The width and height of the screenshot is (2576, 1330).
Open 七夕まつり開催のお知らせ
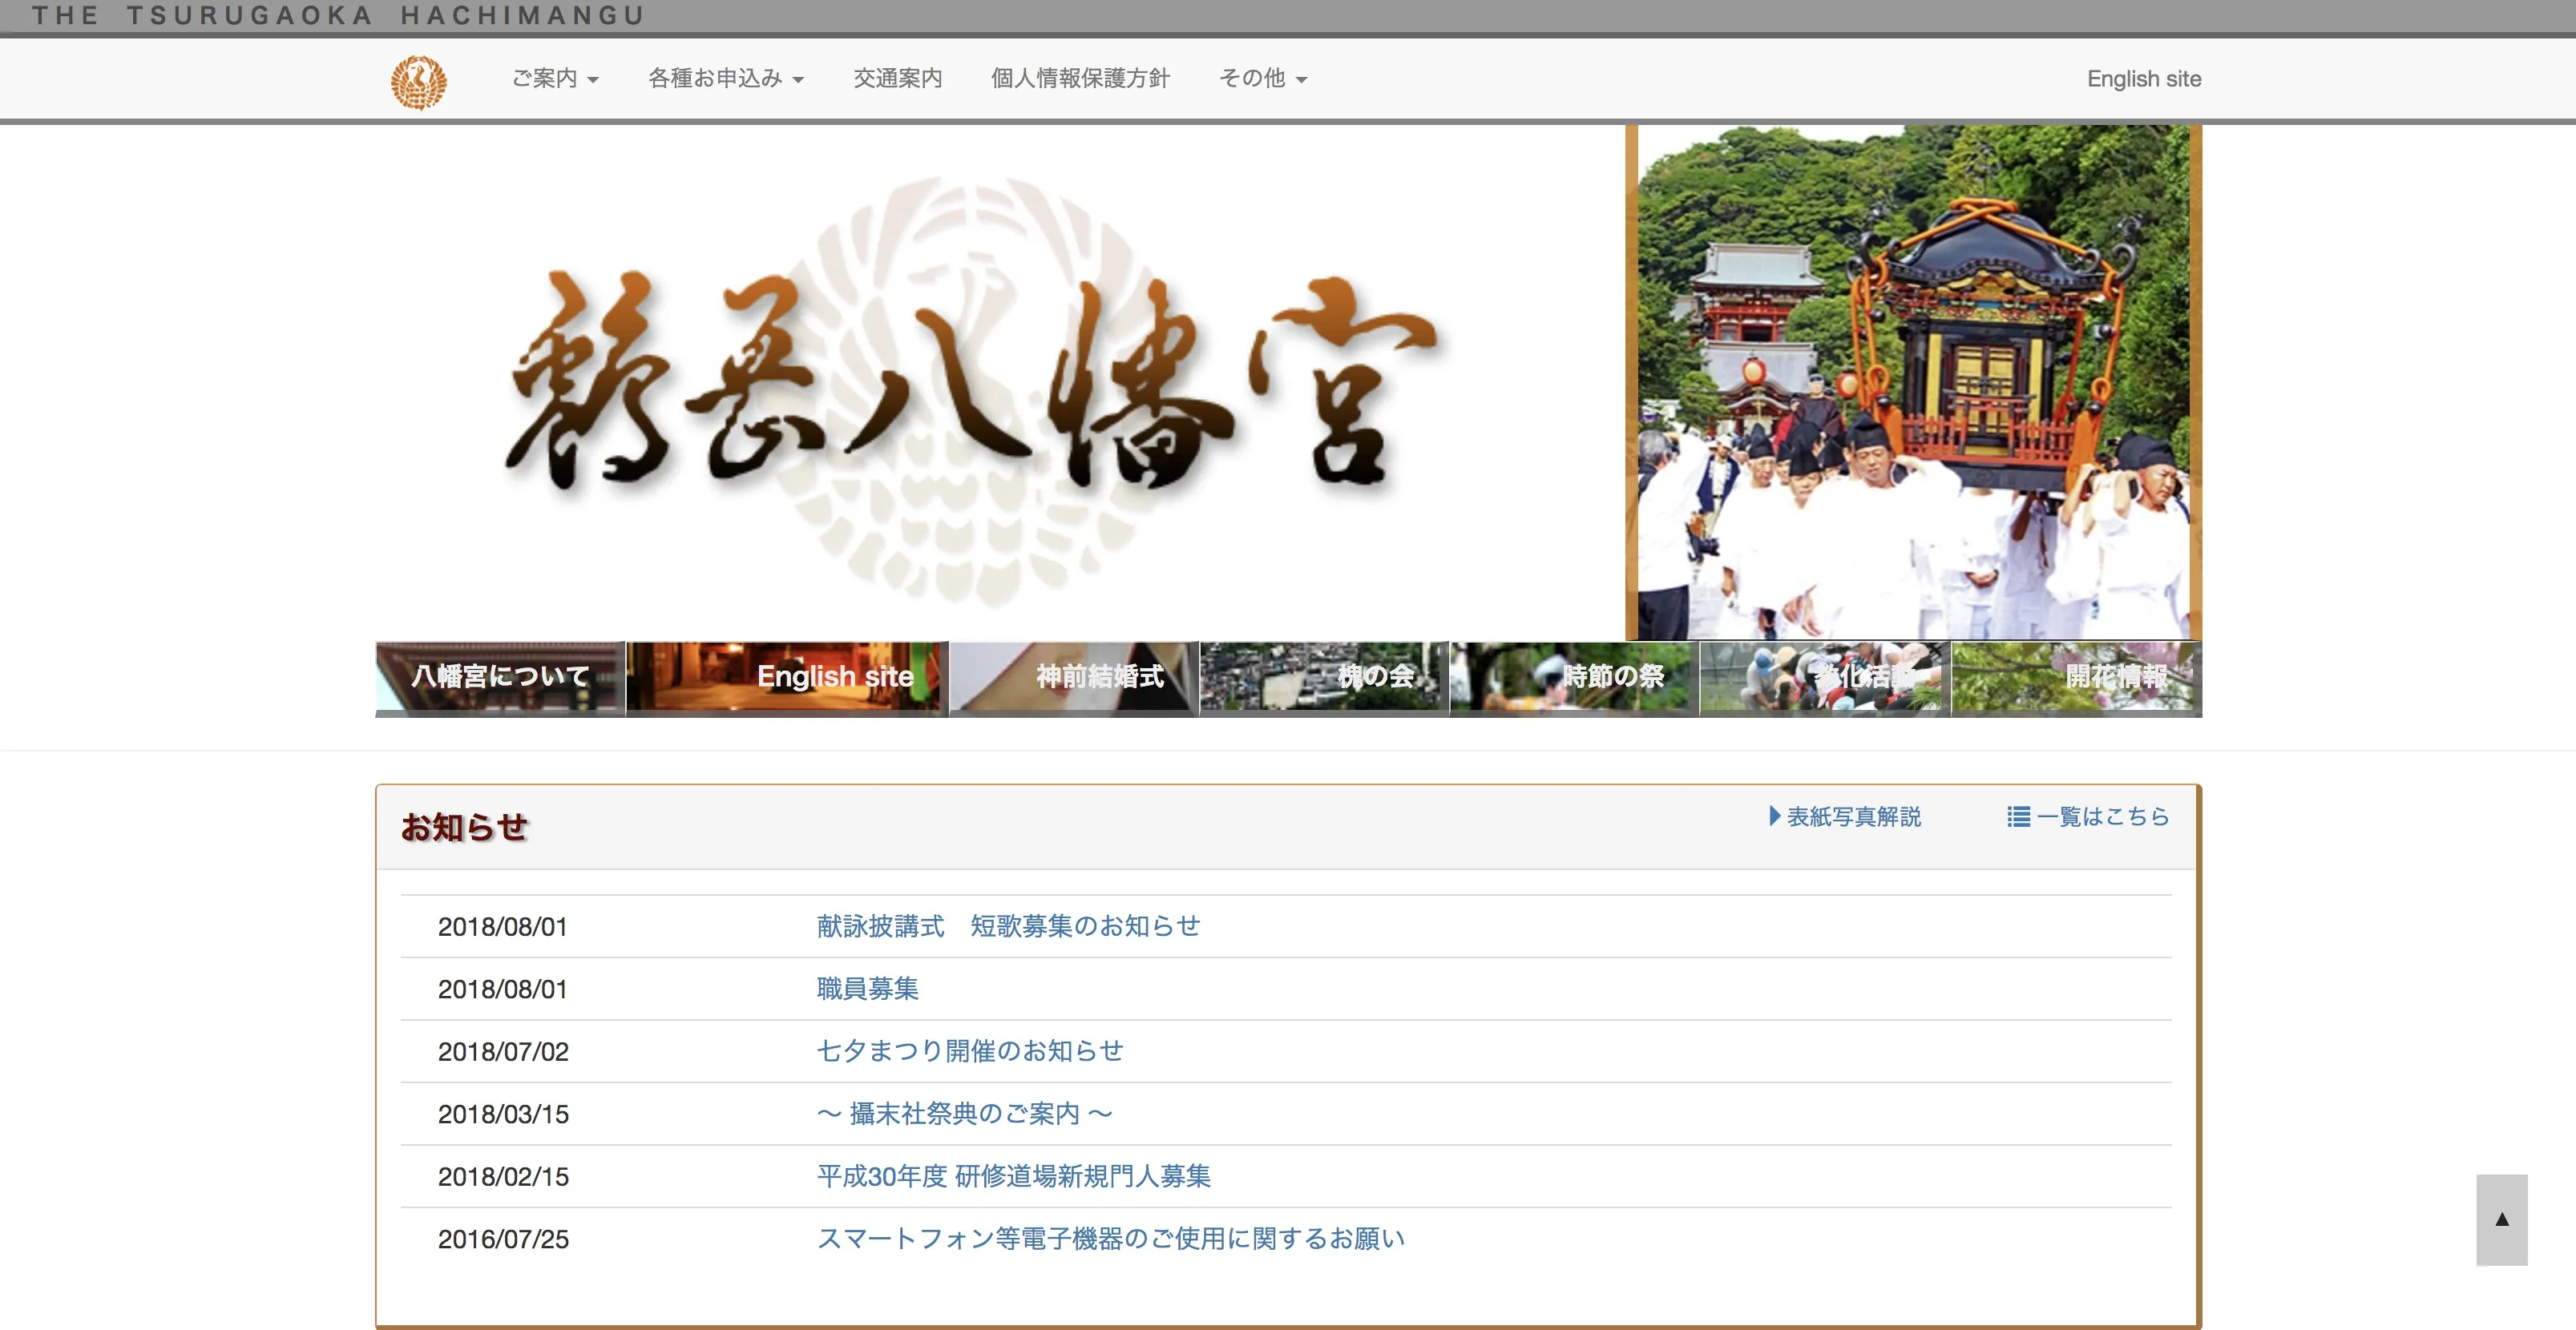pos(970,1051)
